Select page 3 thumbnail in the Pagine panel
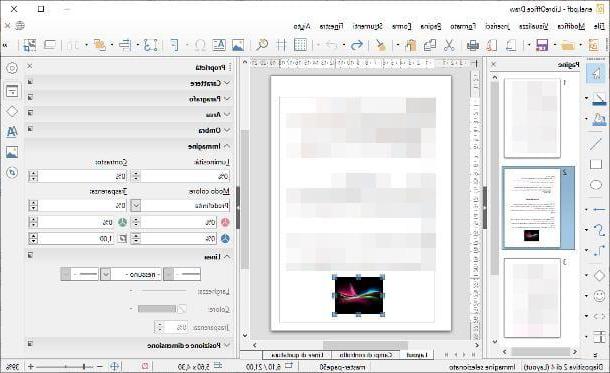Screen dimensions: 610x373 [x=532, y=298]
